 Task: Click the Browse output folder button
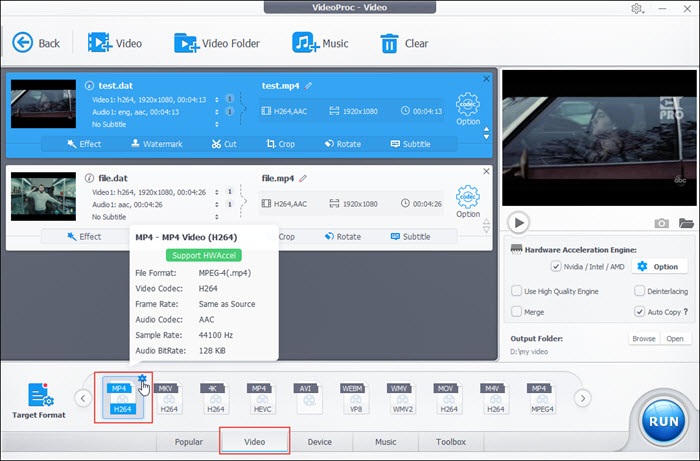644,339
